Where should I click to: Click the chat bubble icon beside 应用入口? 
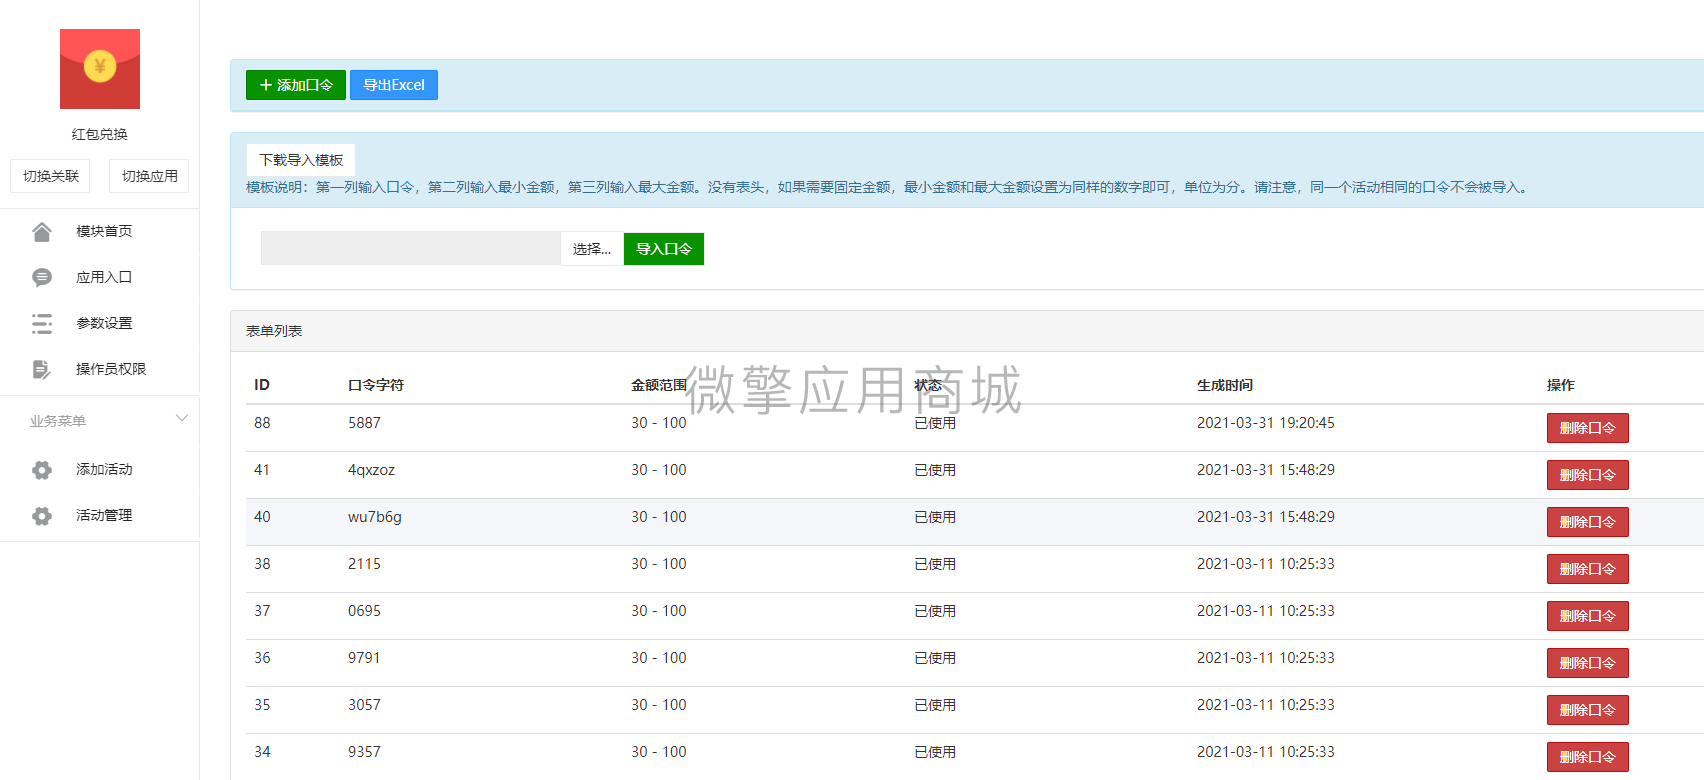tap(42, 278)
